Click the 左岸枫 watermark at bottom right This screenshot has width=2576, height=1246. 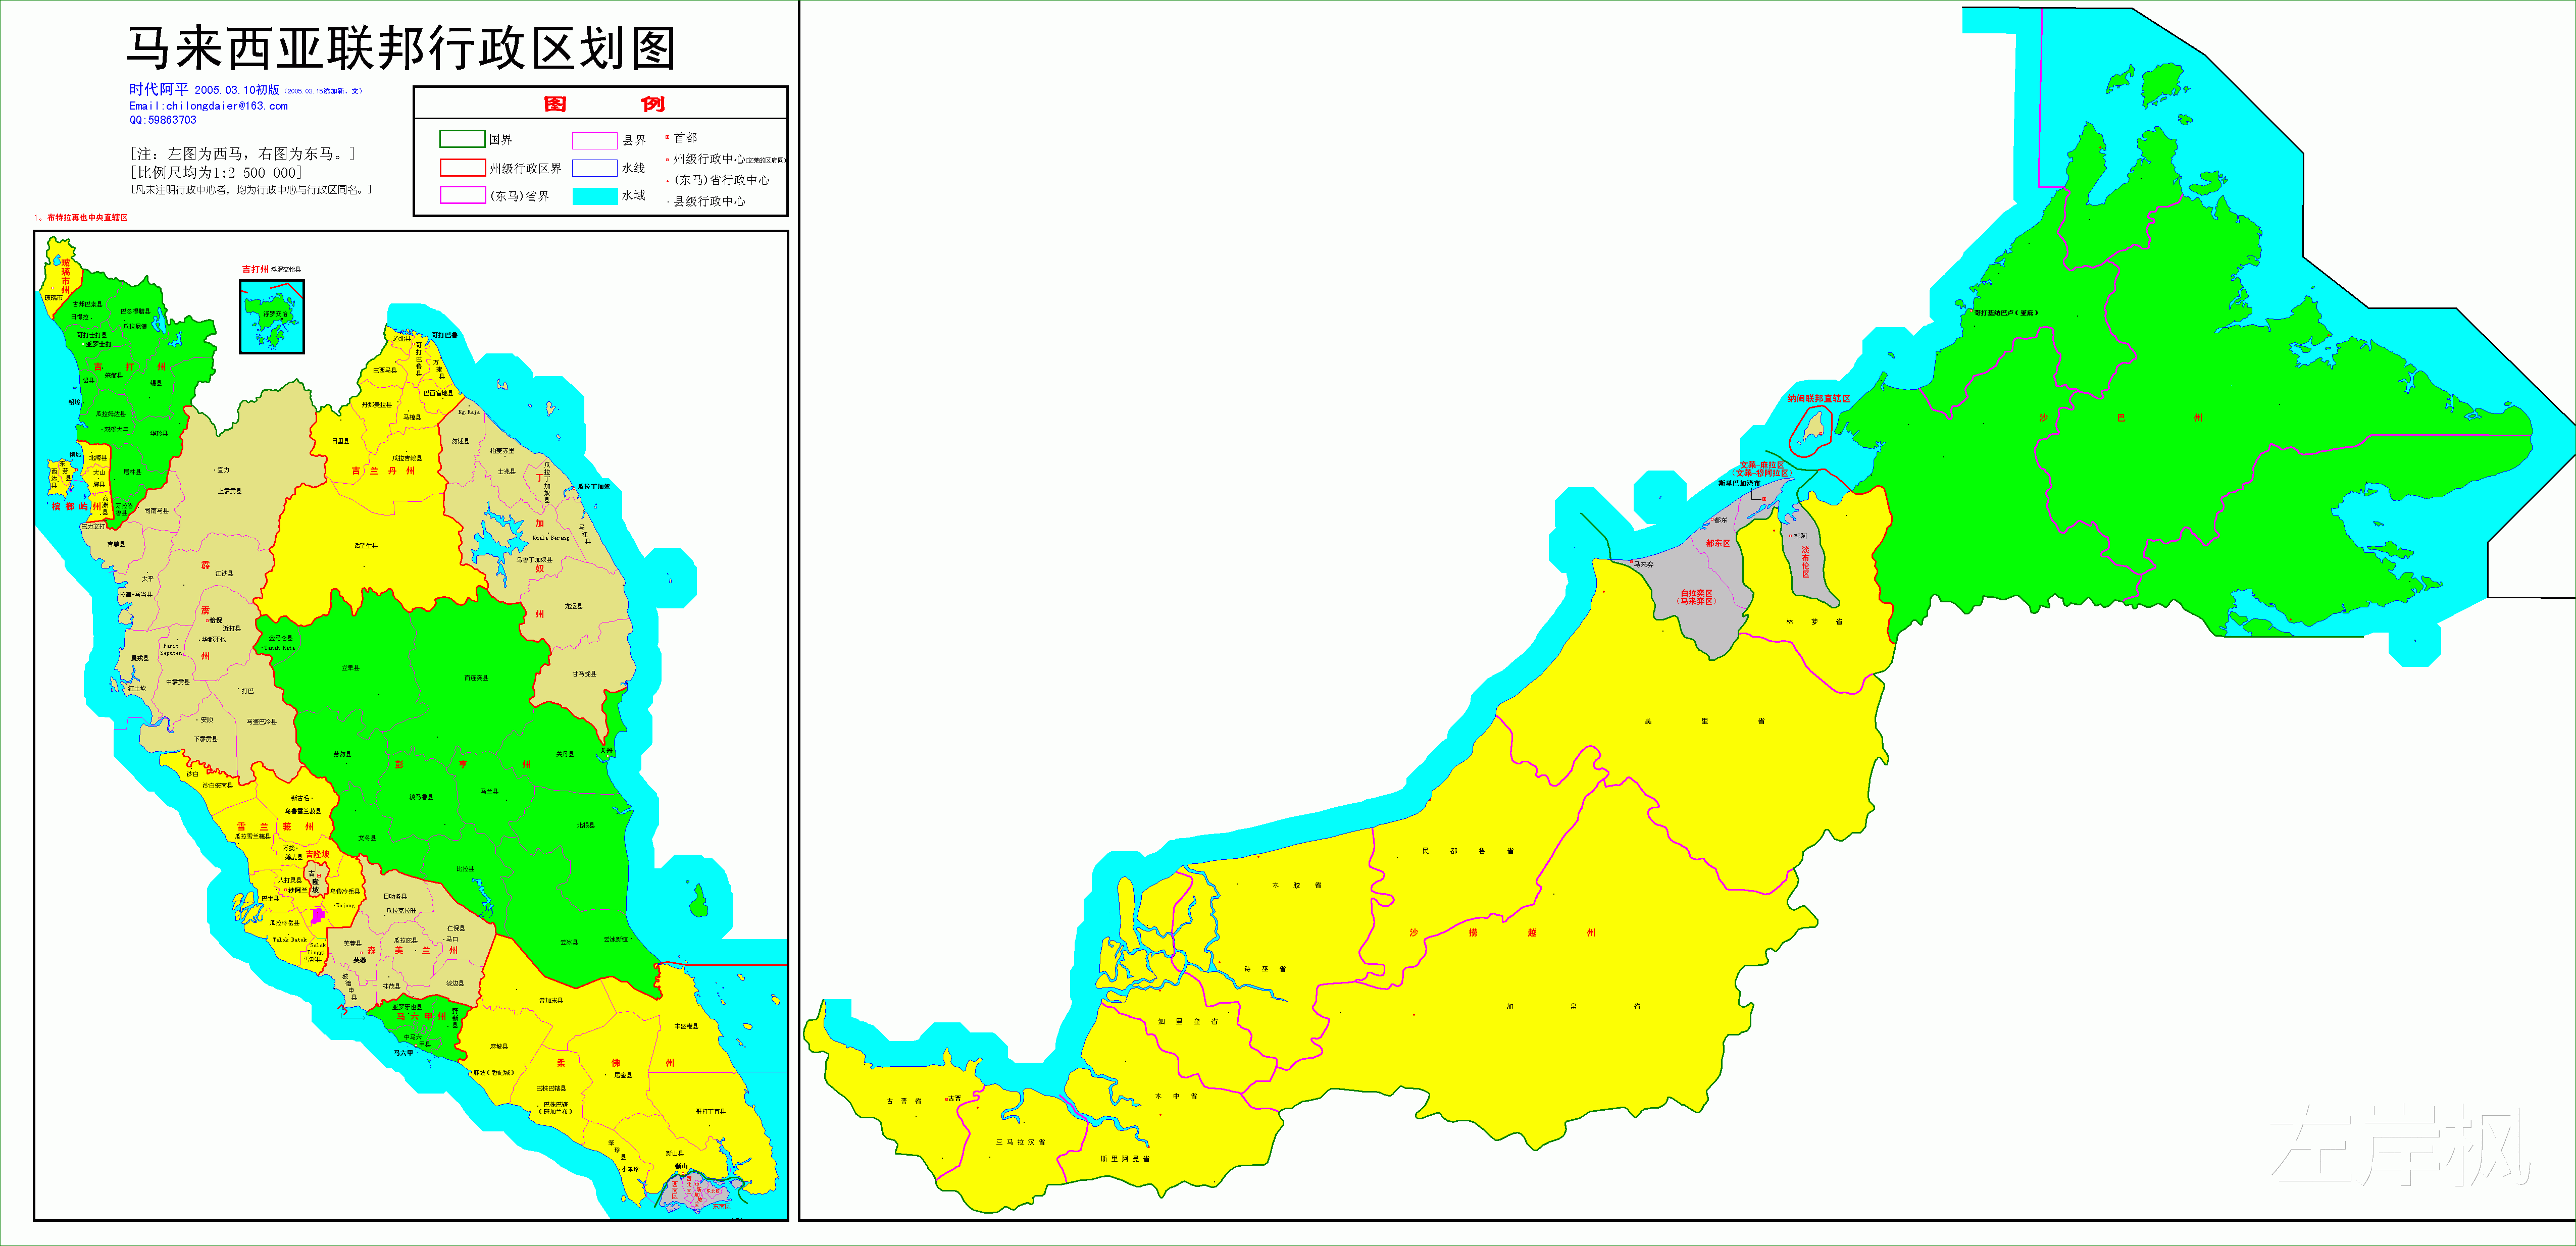click(x=2400, y=1145)
